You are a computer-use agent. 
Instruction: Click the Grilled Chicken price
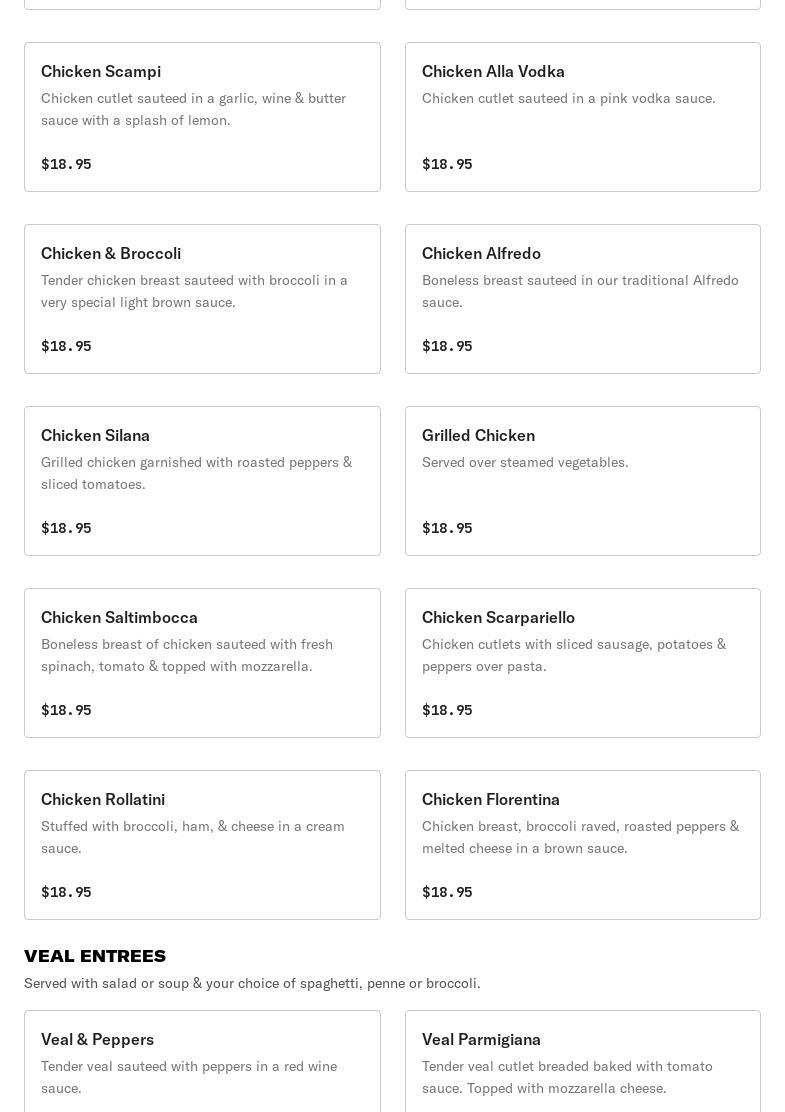click(447, 528)
